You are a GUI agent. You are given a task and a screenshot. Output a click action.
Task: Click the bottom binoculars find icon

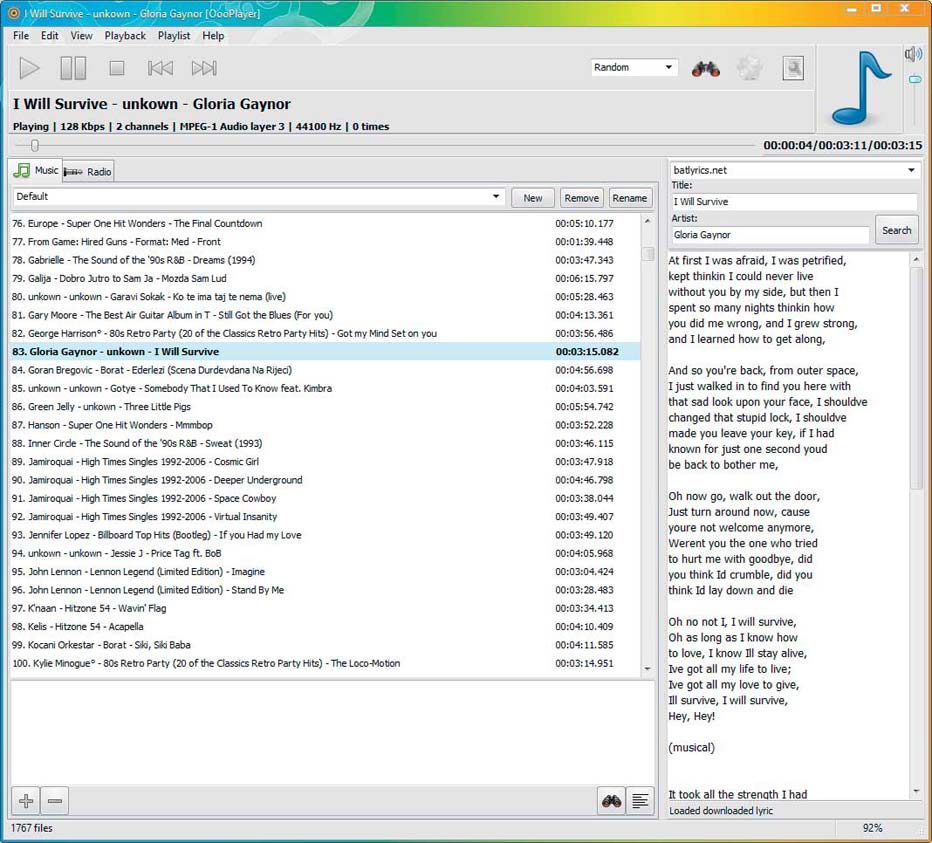(x=611, y=801)
